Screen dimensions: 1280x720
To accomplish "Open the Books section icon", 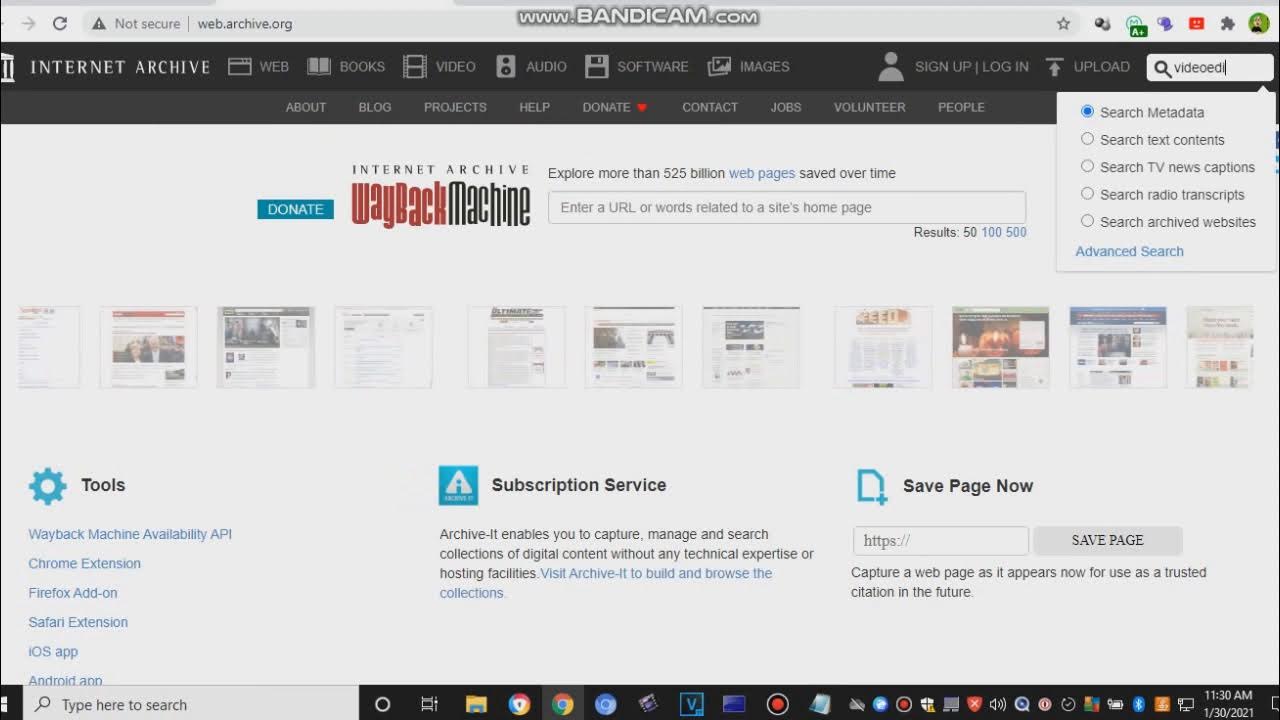I will coord(319,67).
